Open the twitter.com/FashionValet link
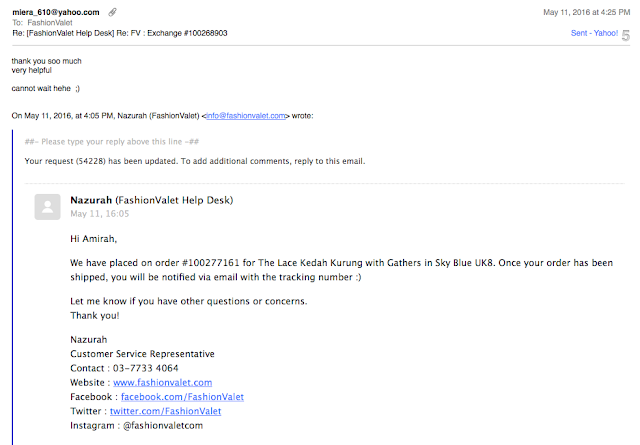640x445 pixels. (x=165, y=411)
